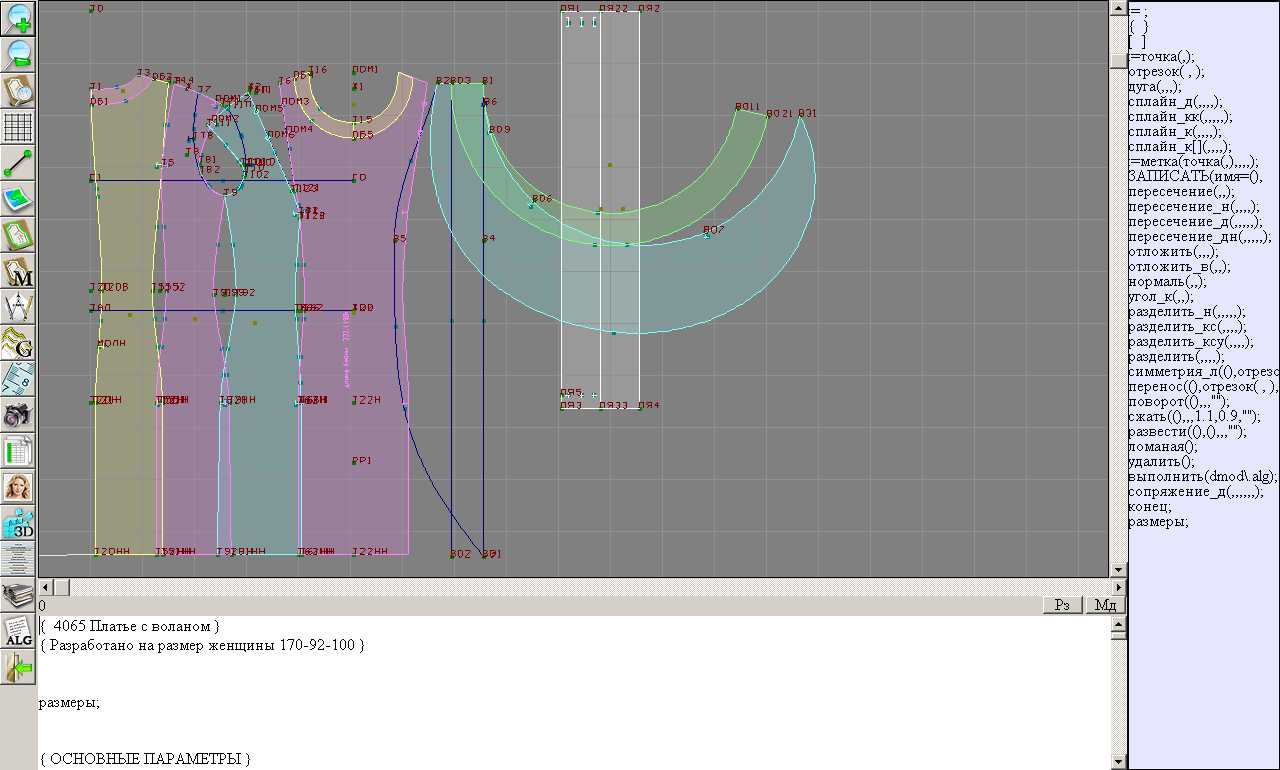The width and height of the screenshot is (1280, 770).
Task: Click the zoom in magnifier icon
Action: point(19,18)
